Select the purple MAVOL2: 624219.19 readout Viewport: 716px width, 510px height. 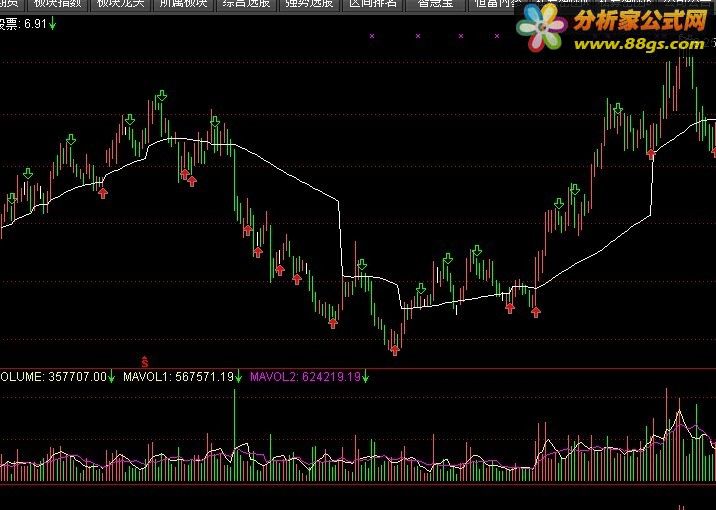click(305, 377)
